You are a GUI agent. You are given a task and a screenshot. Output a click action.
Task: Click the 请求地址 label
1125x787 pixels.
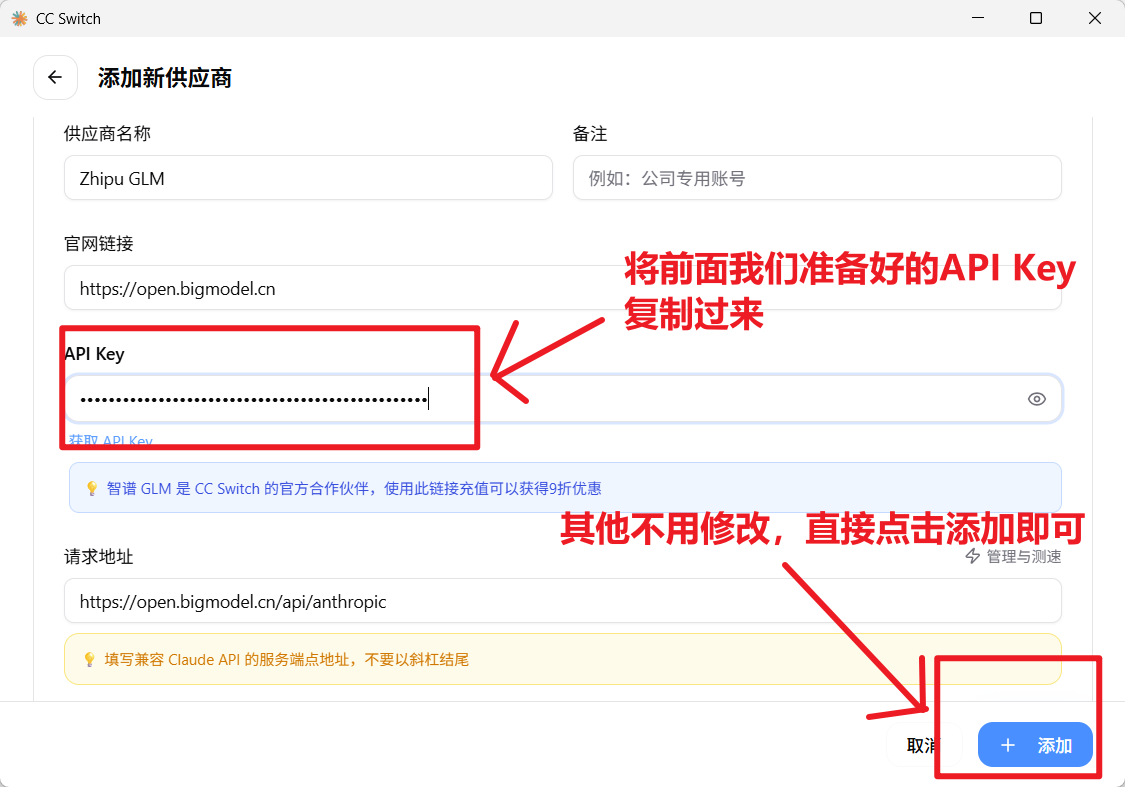[x=98, y=557]
